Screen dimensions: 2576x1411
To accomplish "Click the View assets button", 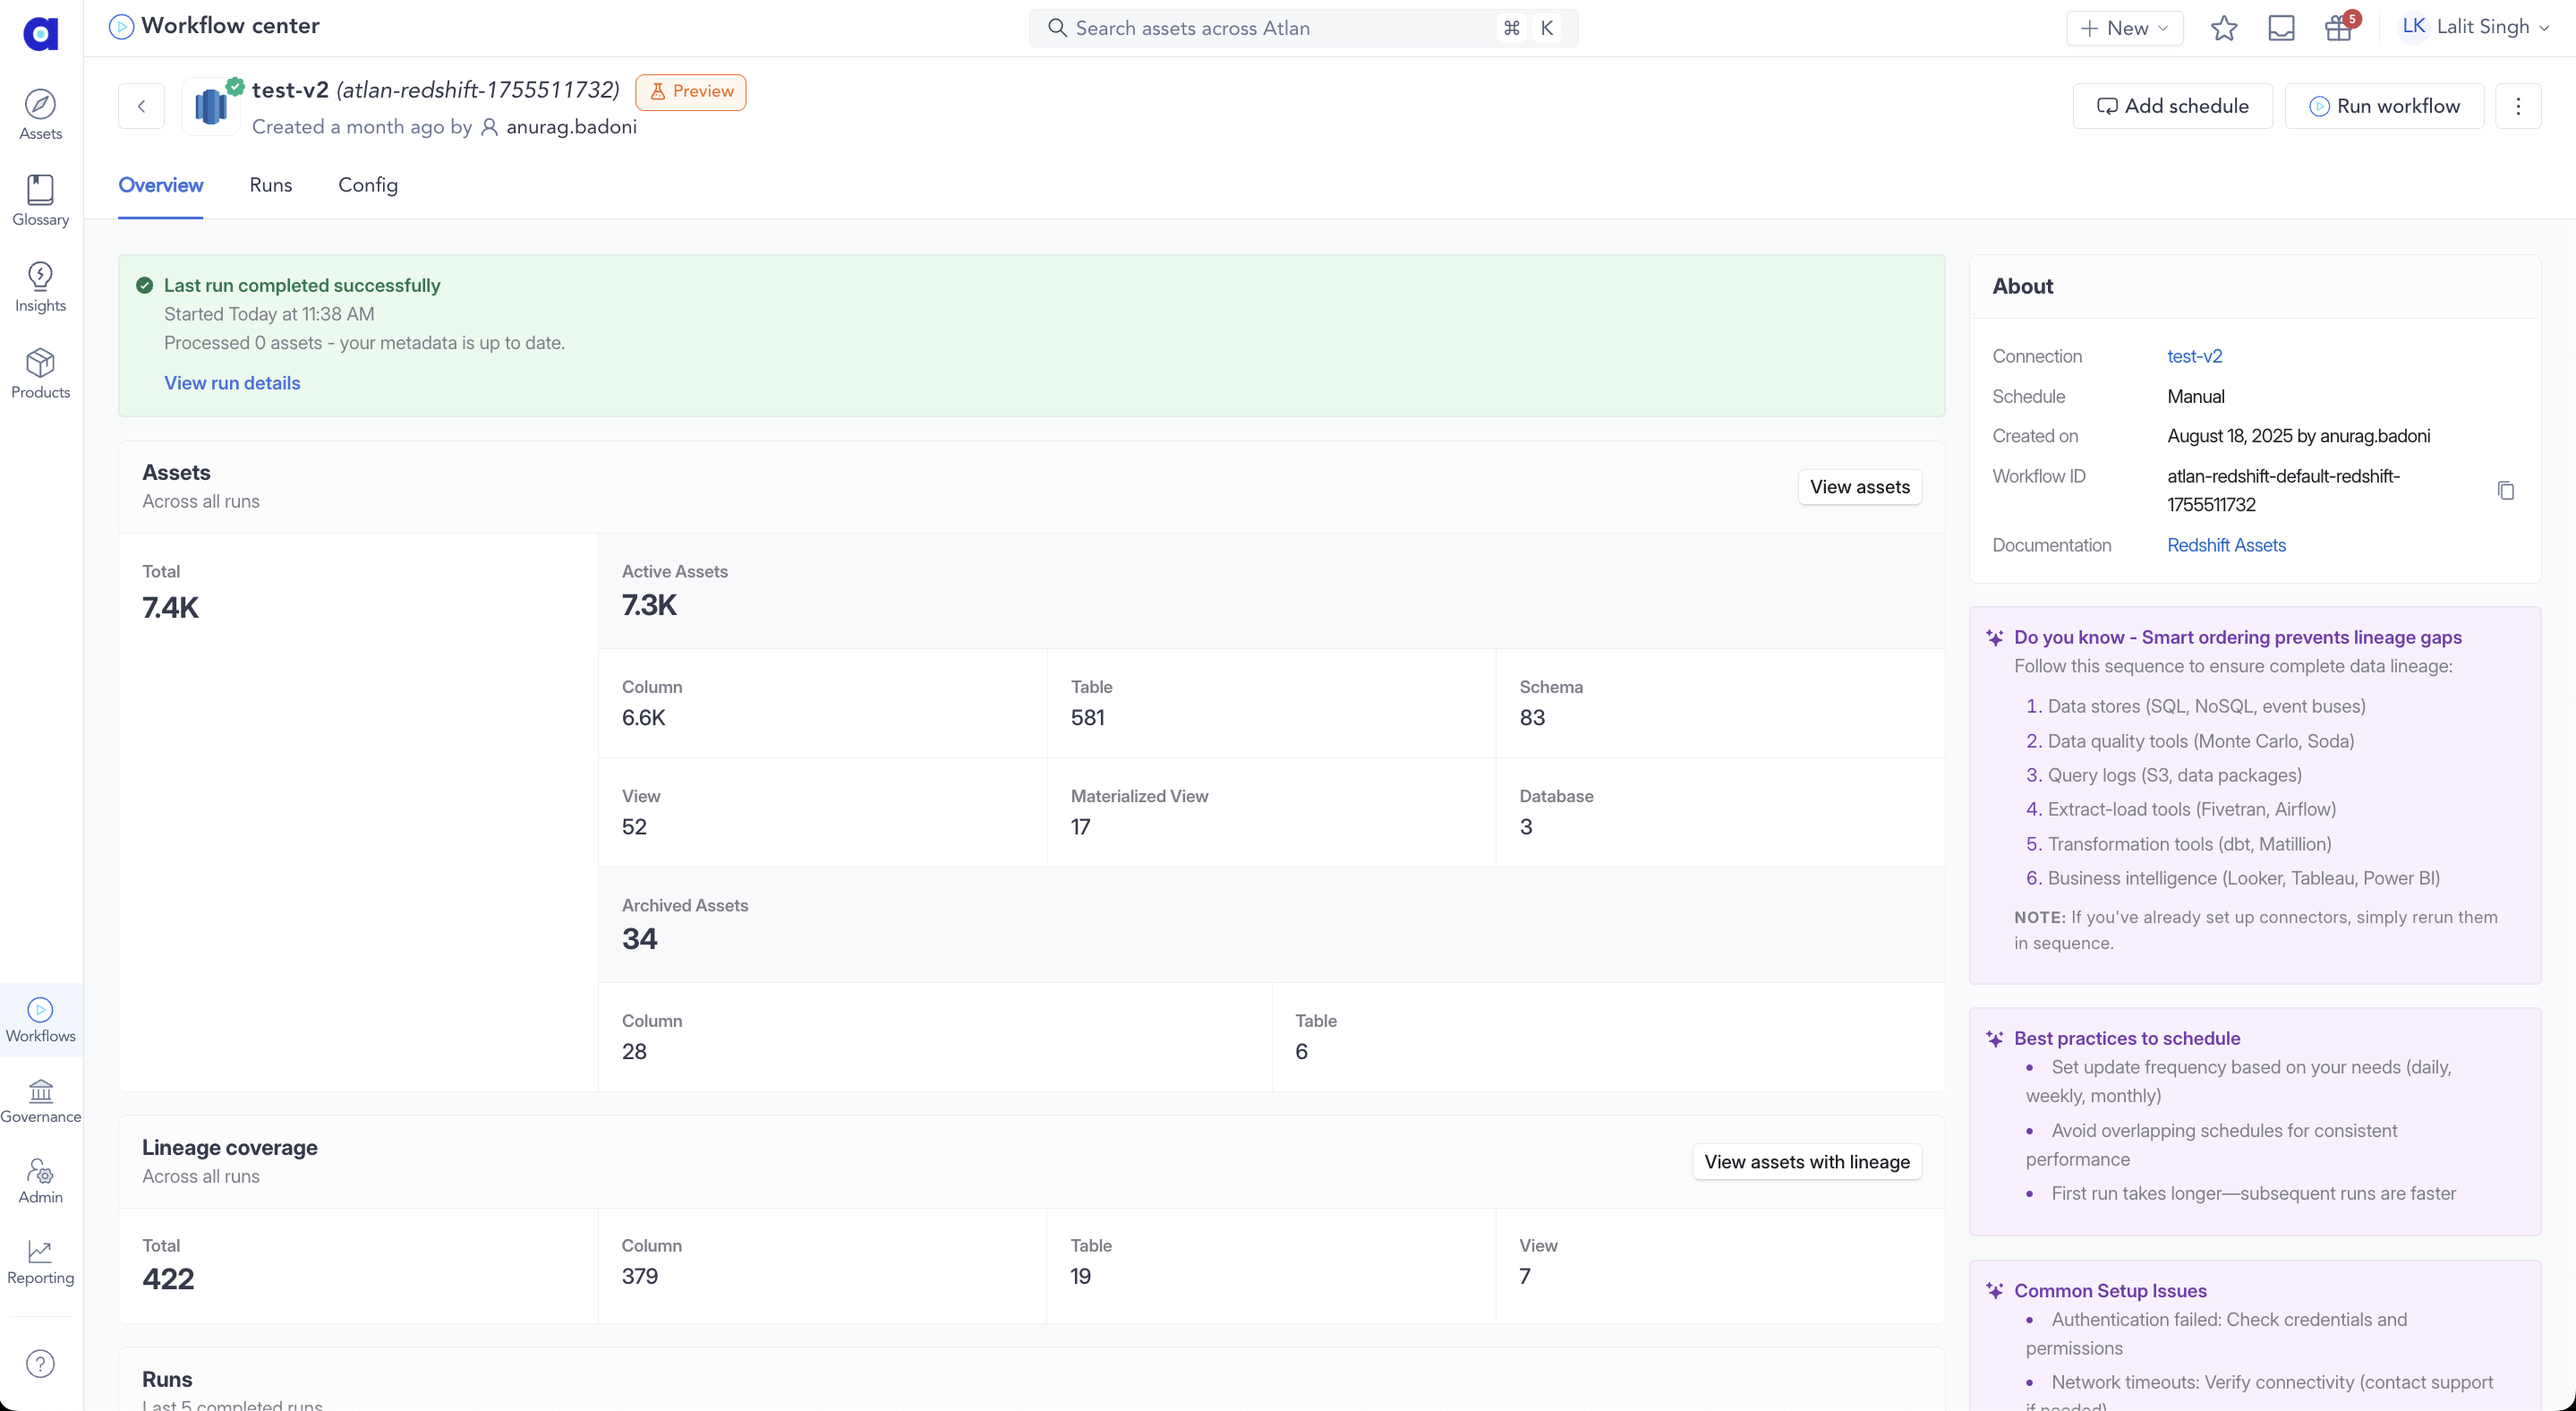I will (x=1859, y=487).
